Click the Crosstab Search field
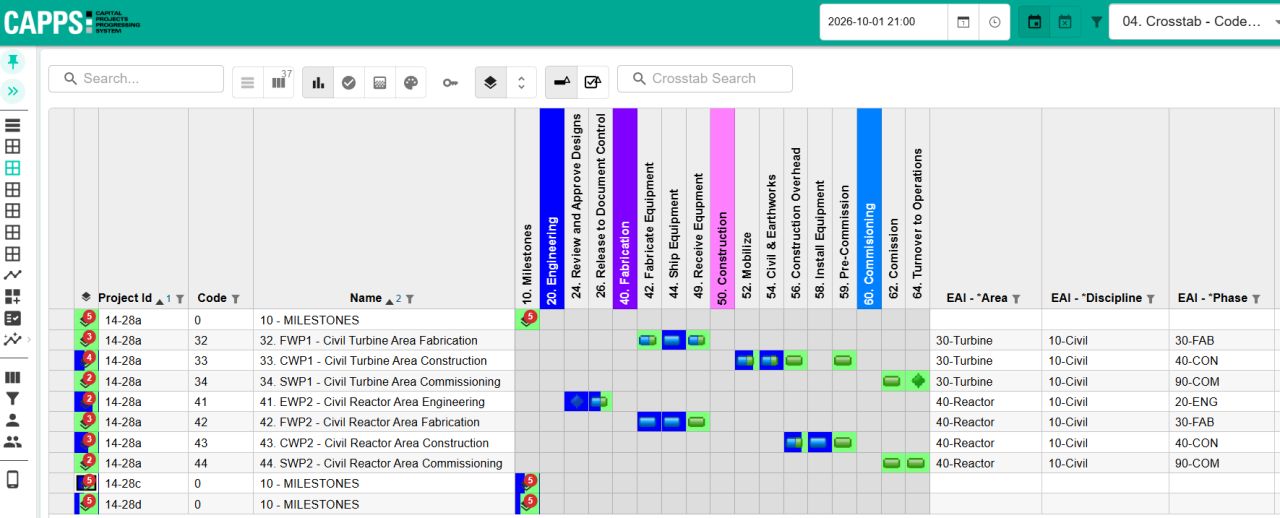 pos(705,79)
